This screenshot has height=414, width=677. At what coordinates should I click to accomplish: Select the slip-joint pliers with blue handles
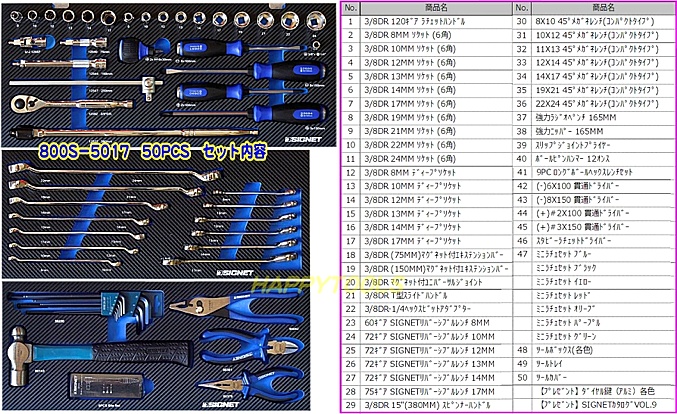click(x=237, y=307)
